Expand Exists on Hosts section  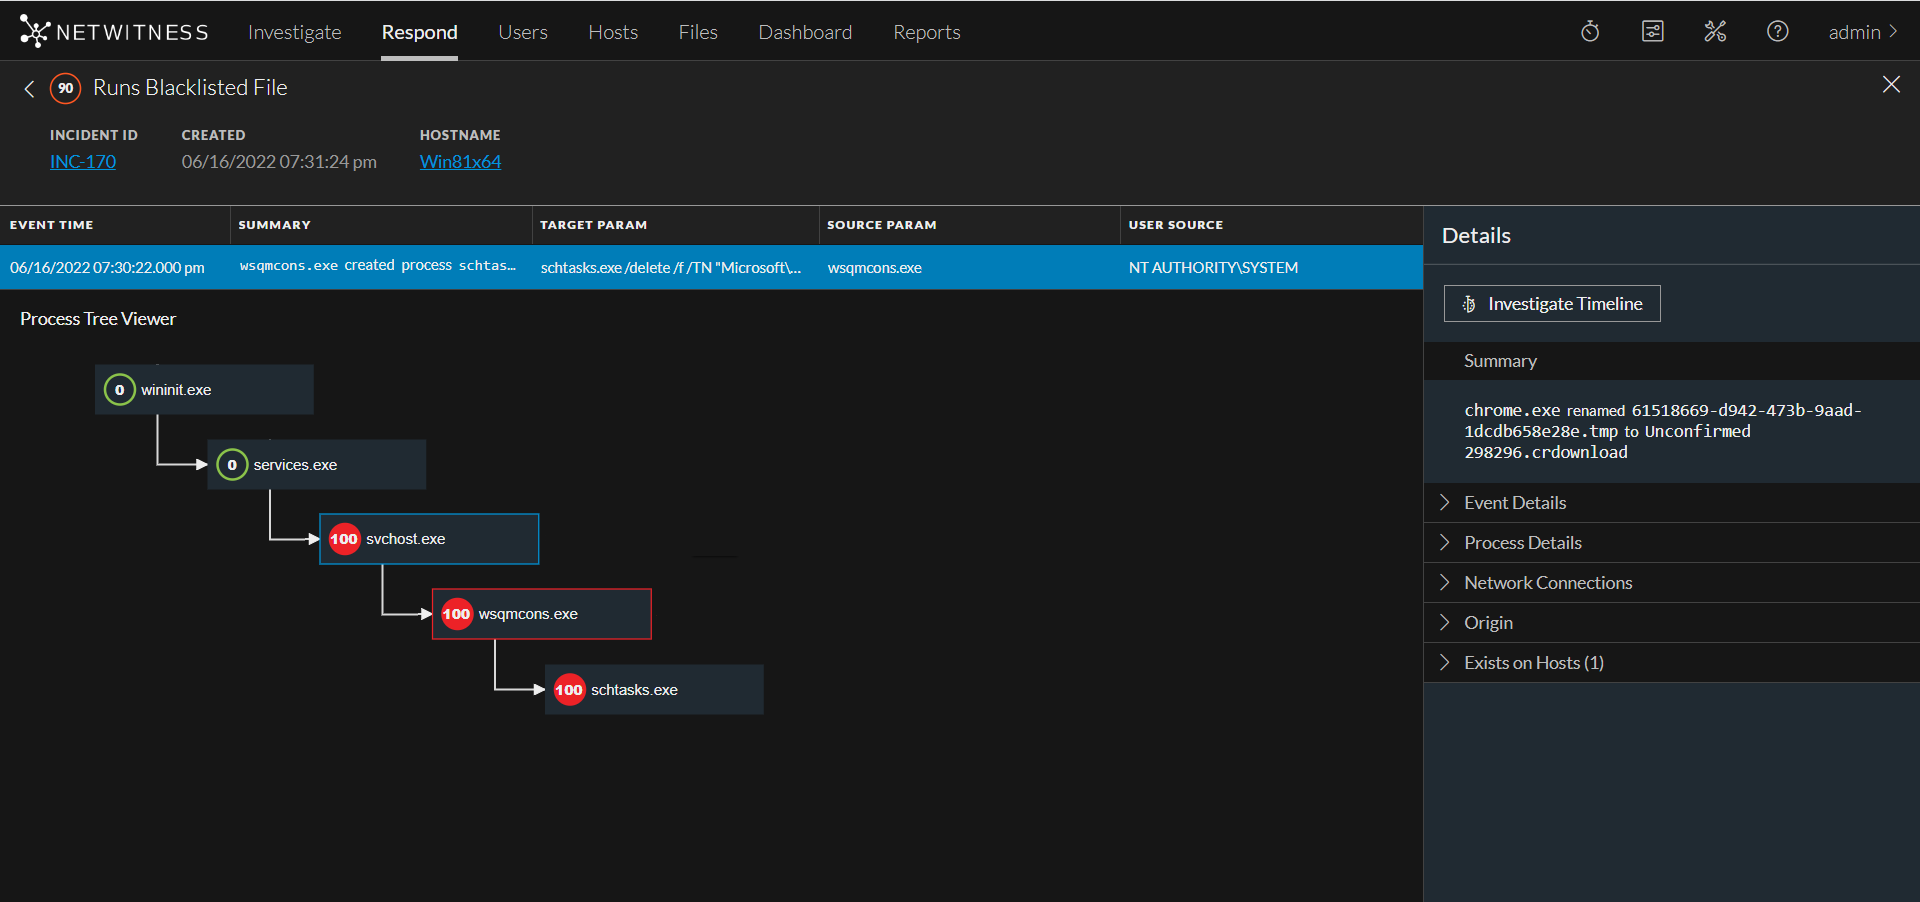1533,663
